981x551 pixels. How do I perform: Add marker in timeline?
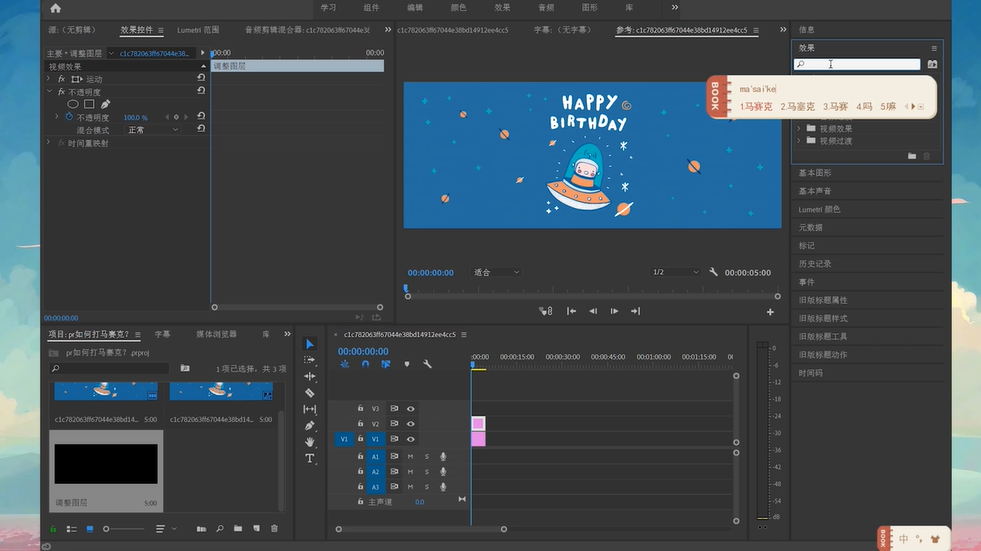[x=407, y=364]
